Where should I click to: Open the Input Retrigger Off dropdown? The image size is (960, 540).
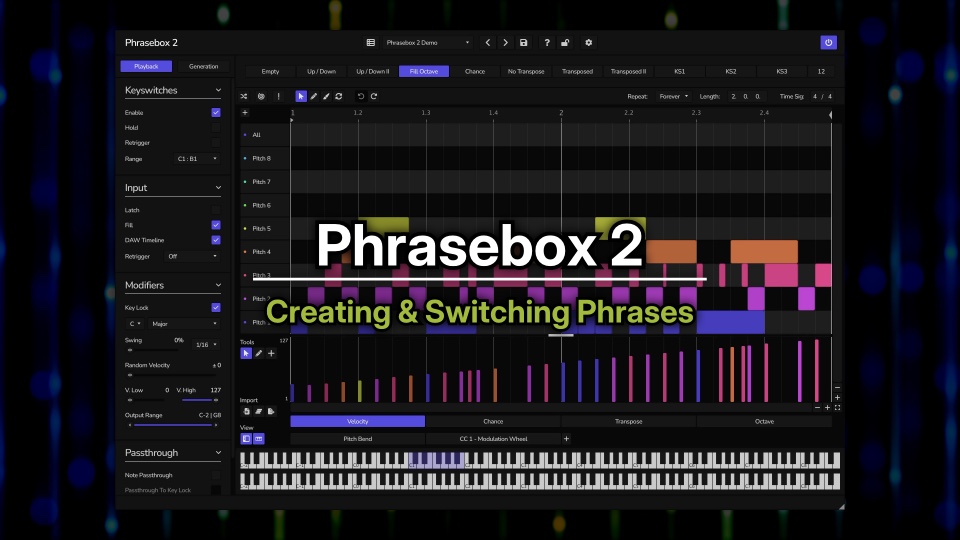[192, 257]
